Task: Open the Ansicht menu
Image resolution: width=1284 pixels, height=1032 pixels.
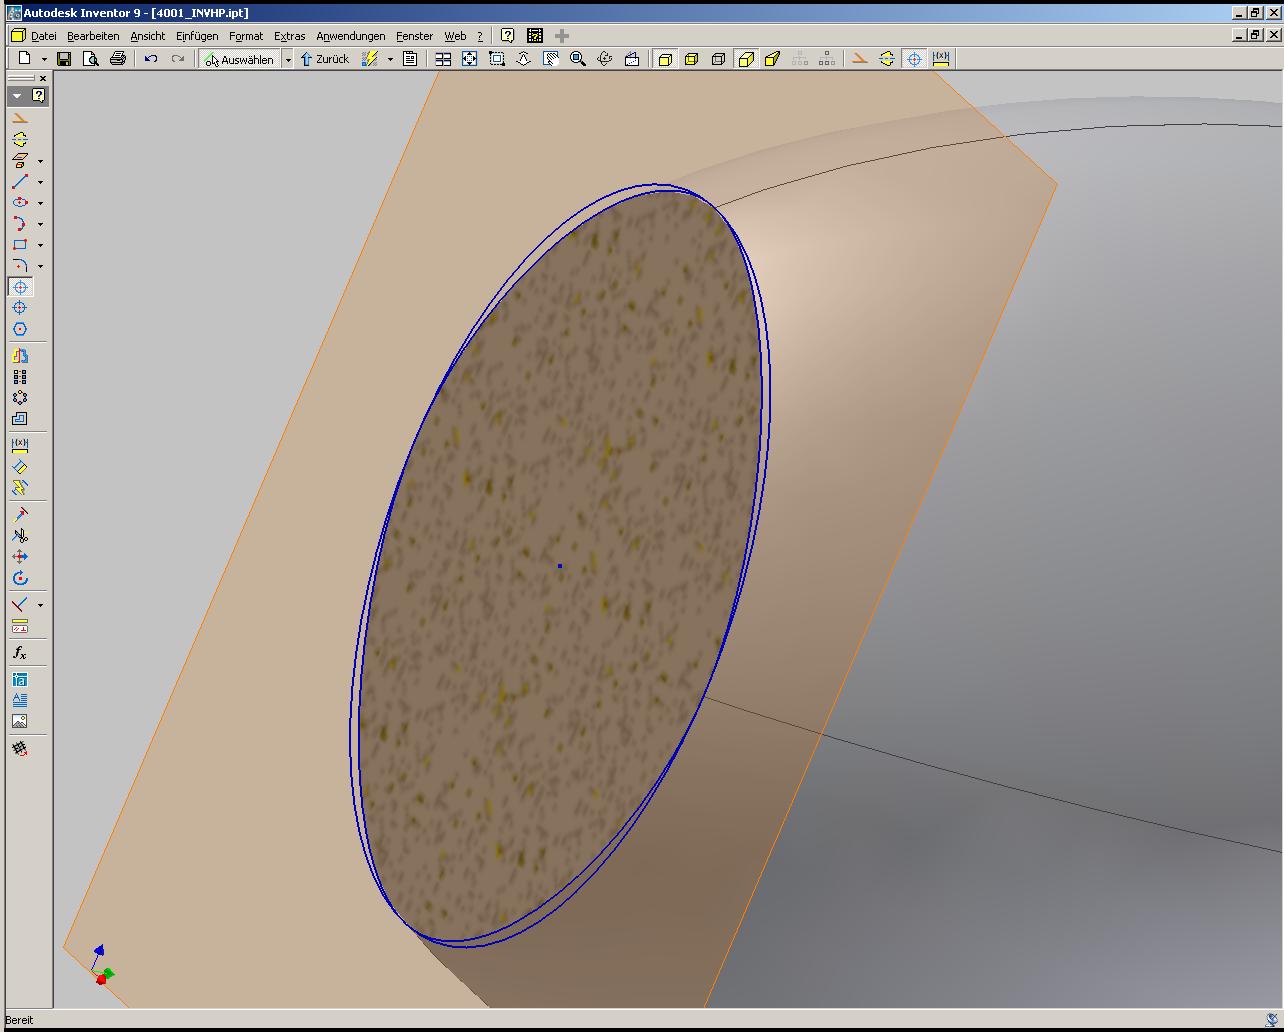Action: click(x=147, y=36)
